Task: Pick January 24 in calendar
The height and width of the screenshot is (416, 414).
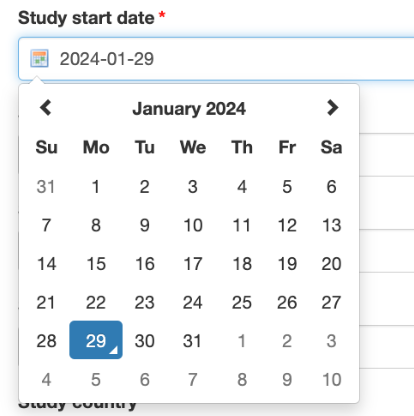Action: (x=193, y=302)
